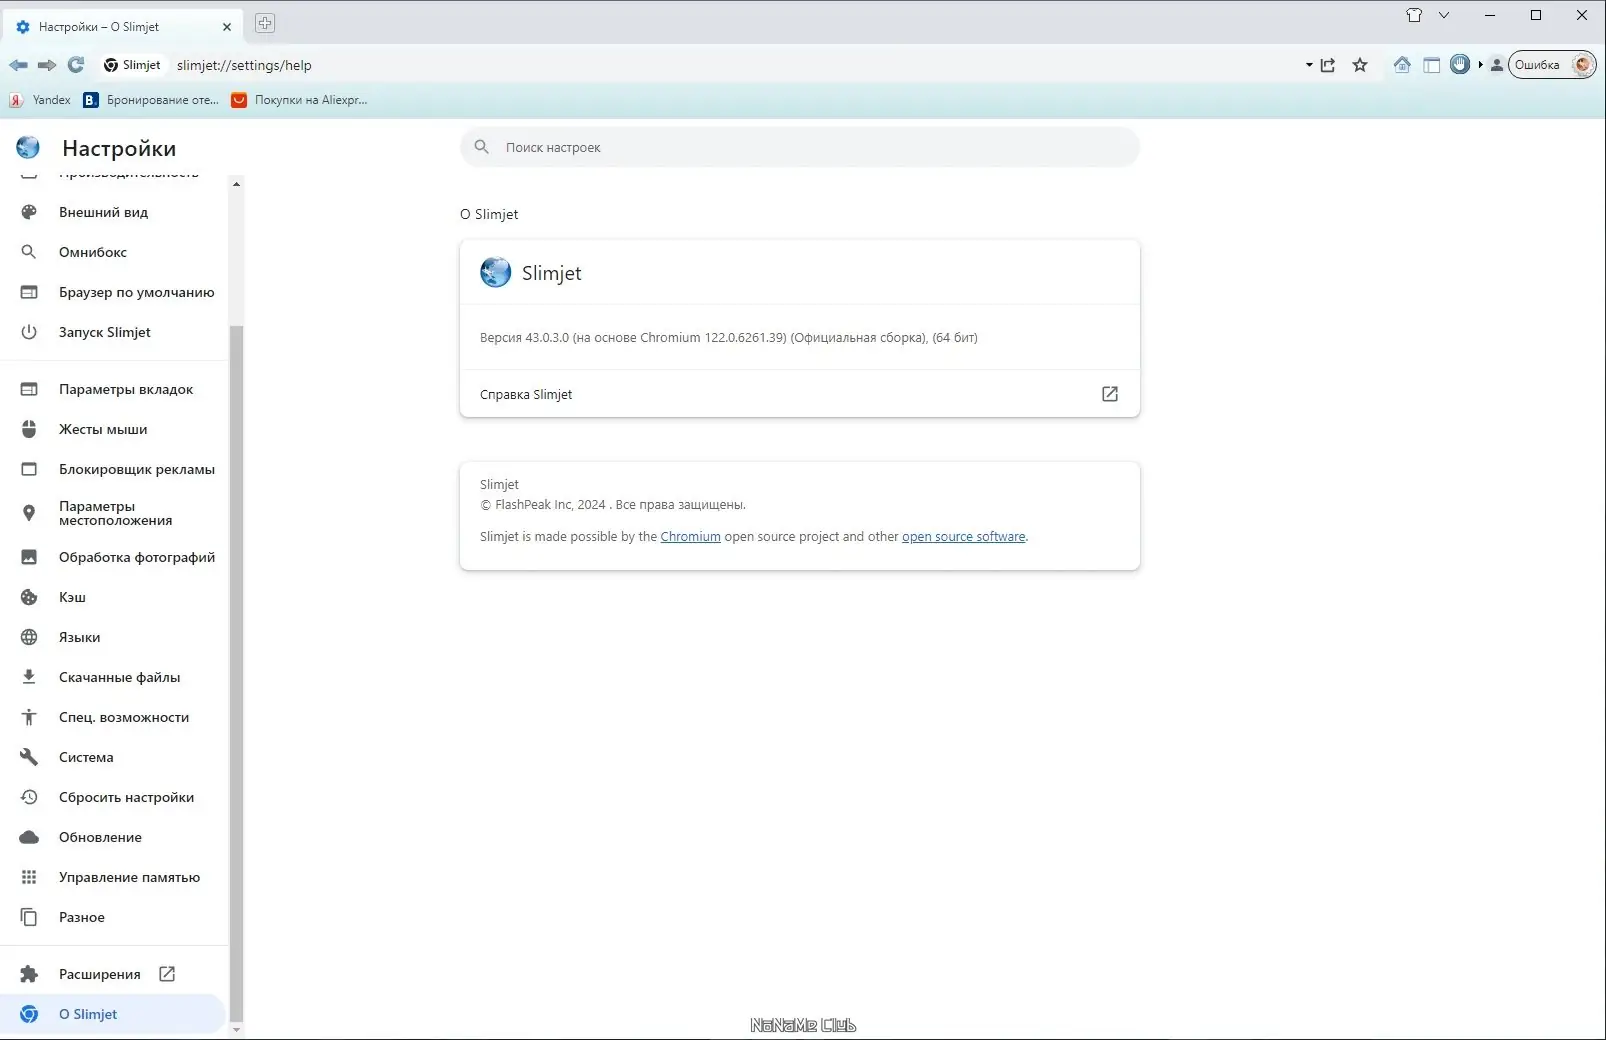Click the © FlashPeak Inc, 2024 copyright text
Viewport: 1606px width, 1040px height.
pos(613,505)
